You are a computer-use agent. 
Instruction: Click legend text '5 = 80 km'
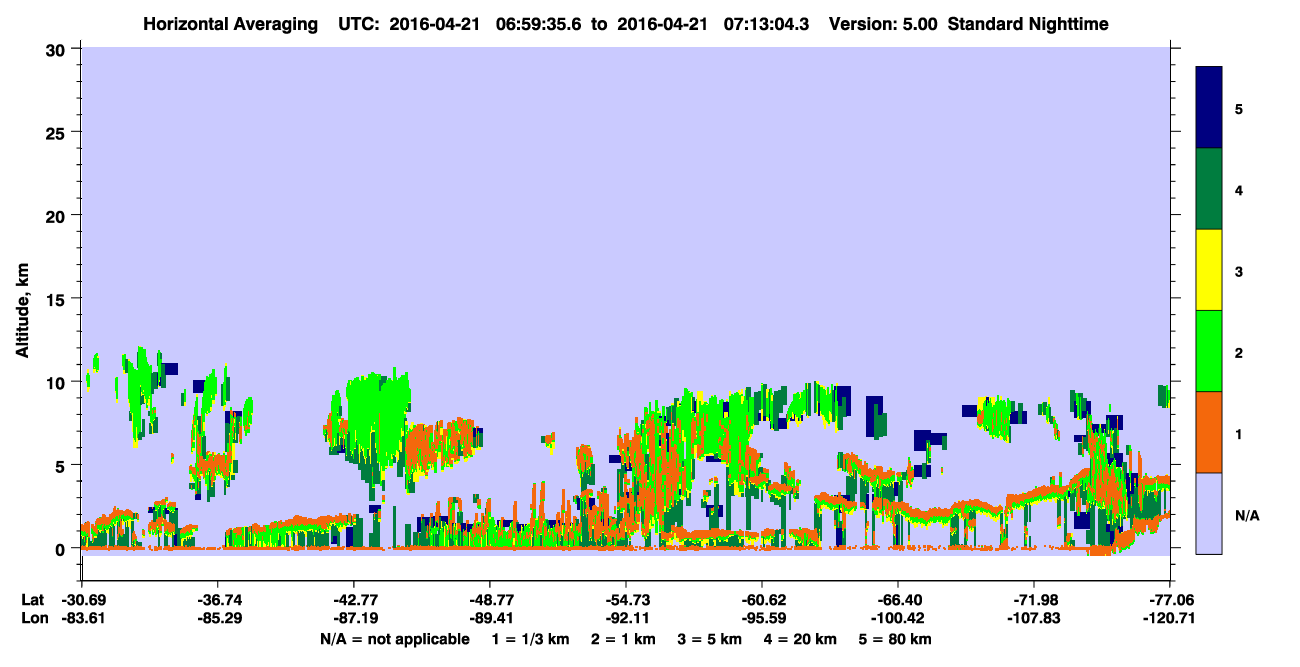(896, 639)
